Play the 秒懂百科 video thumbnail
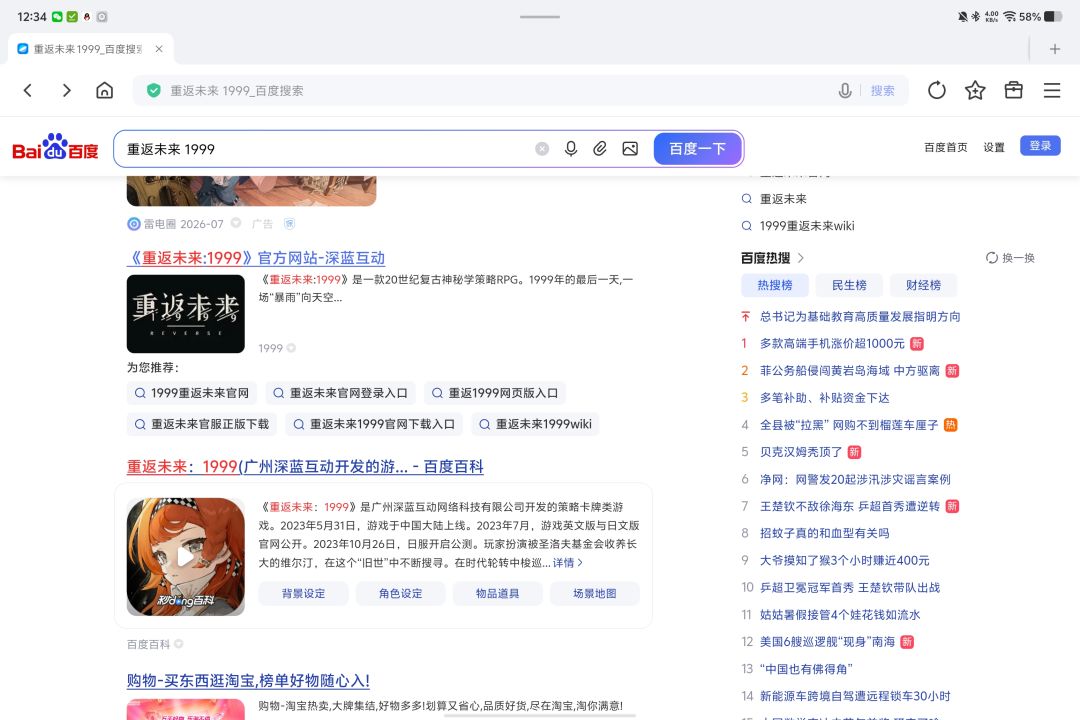 pos(185,557)
